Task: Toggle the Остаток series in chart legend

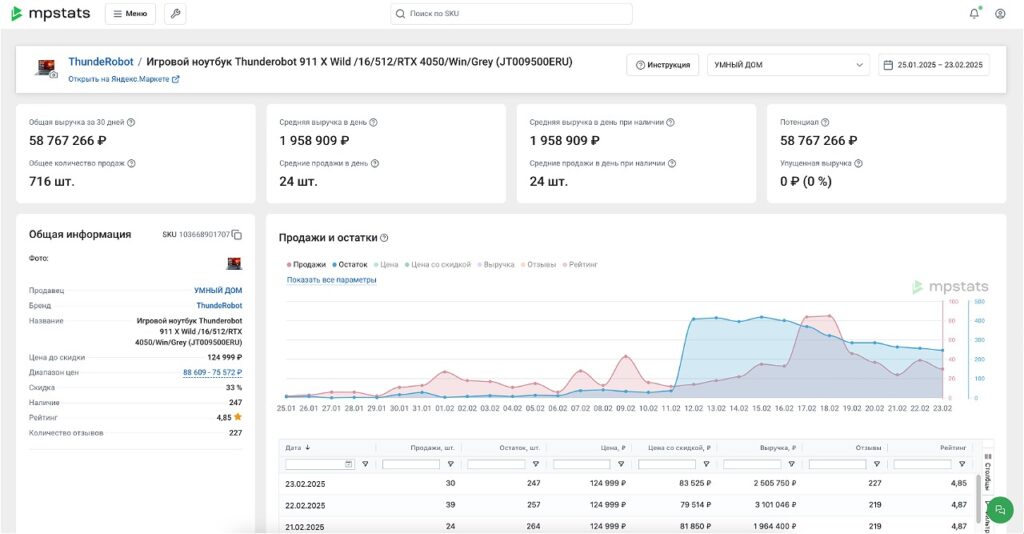Action: pyautogui.click(x=350, y=265)
